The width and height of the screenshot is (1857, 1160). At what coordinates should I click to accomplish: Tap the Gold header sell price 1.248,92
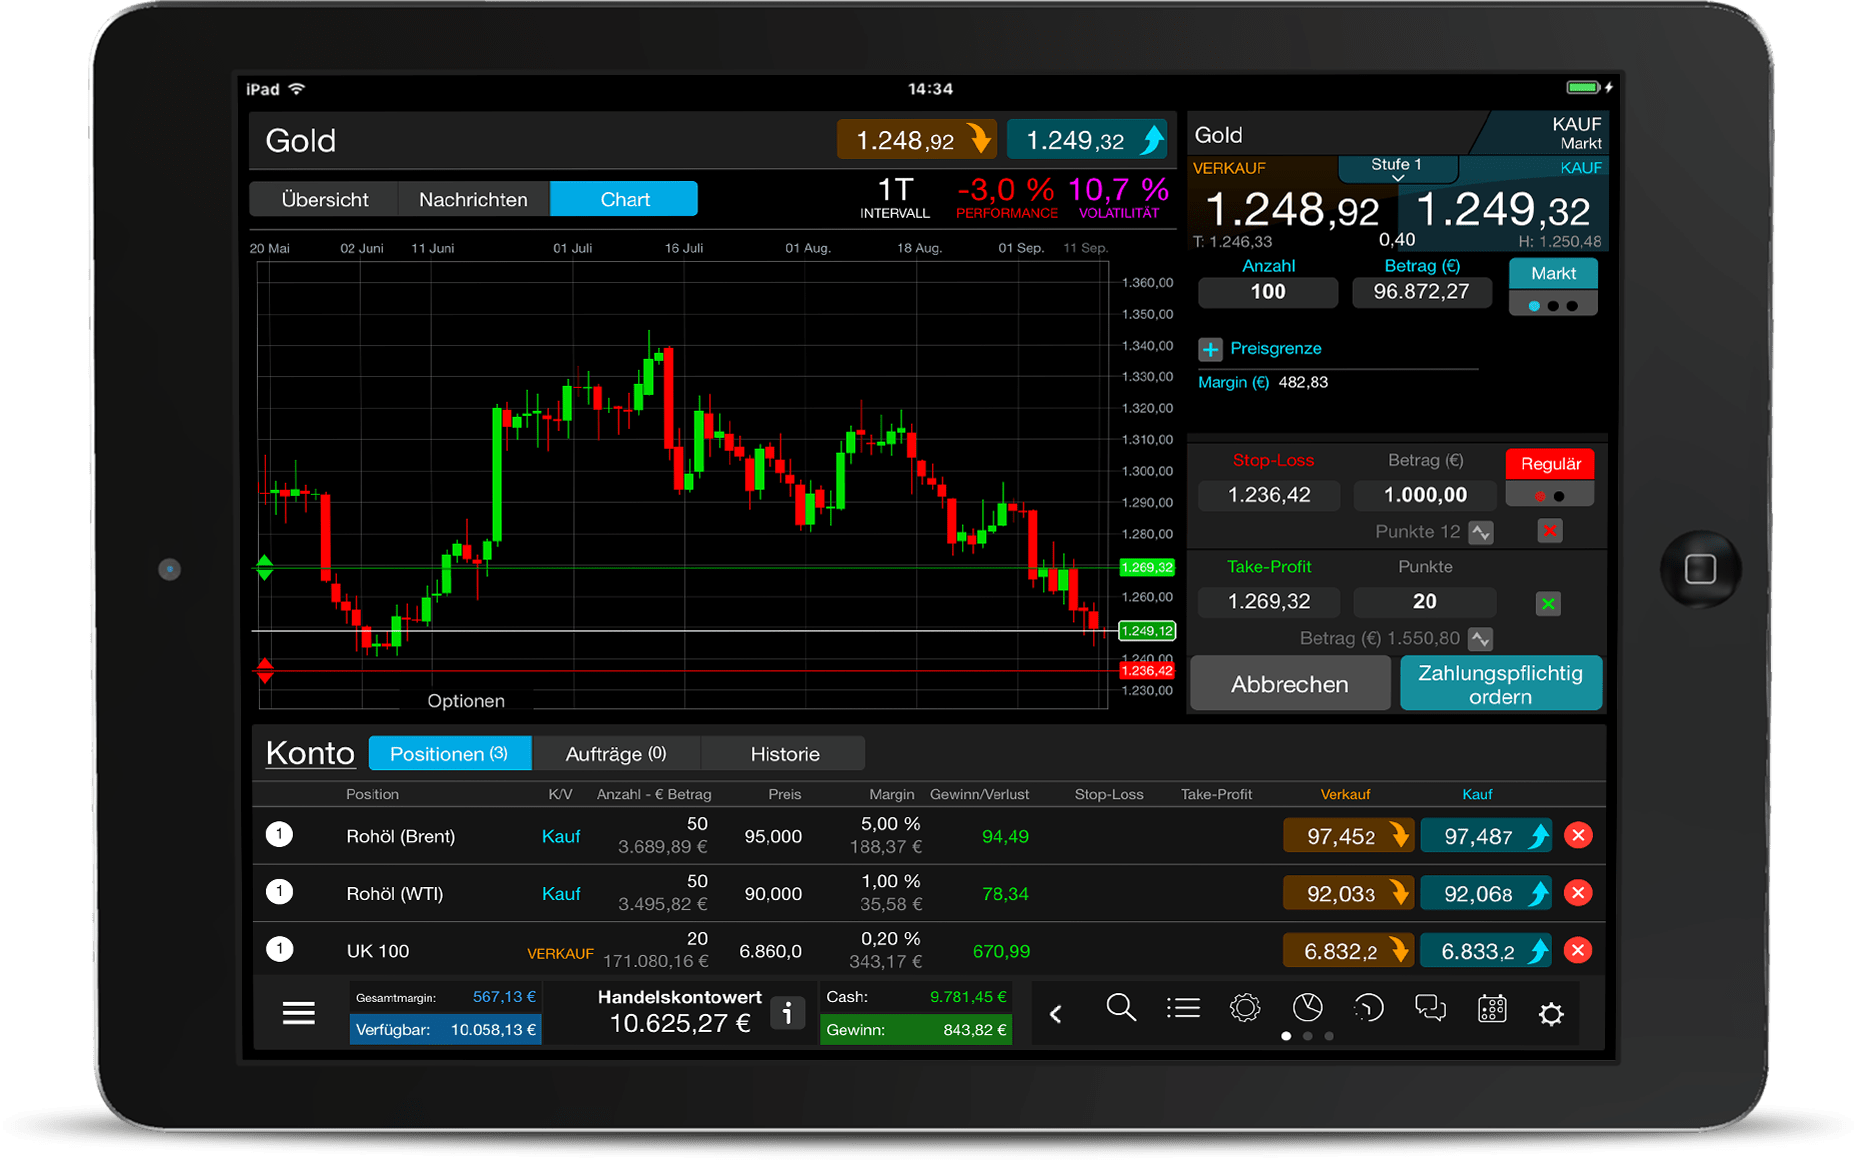pyautogui.click(x=916, y=140)
